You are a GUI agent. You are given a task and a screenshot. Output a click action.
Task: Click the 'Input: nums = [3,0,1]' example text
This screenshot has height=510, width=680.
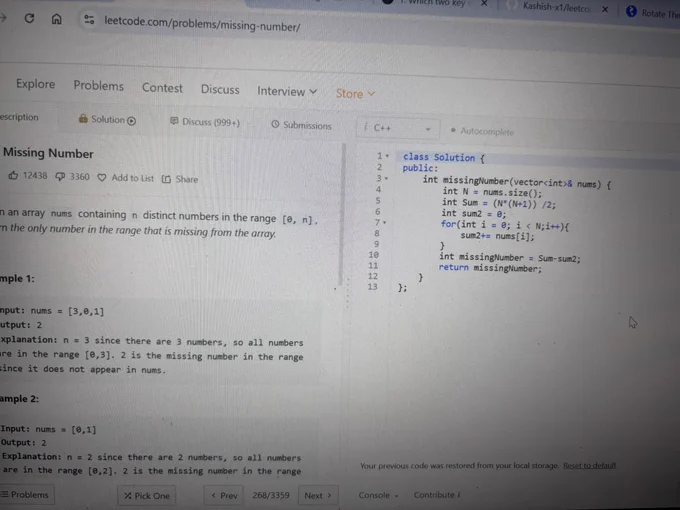pos(52,311)
